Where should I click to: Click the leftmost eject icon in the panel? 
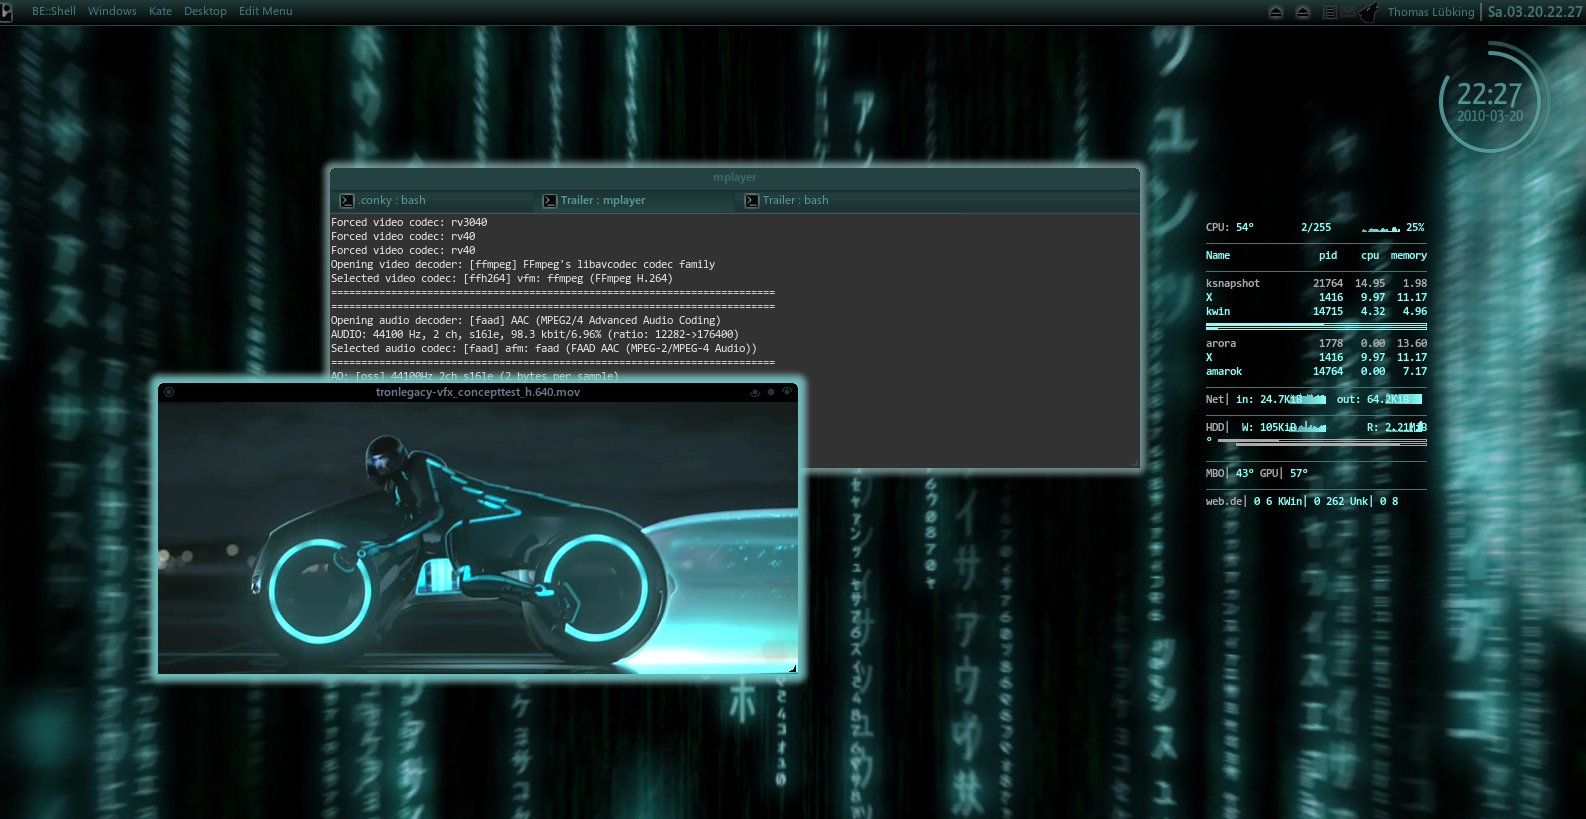coord(1276,12)
